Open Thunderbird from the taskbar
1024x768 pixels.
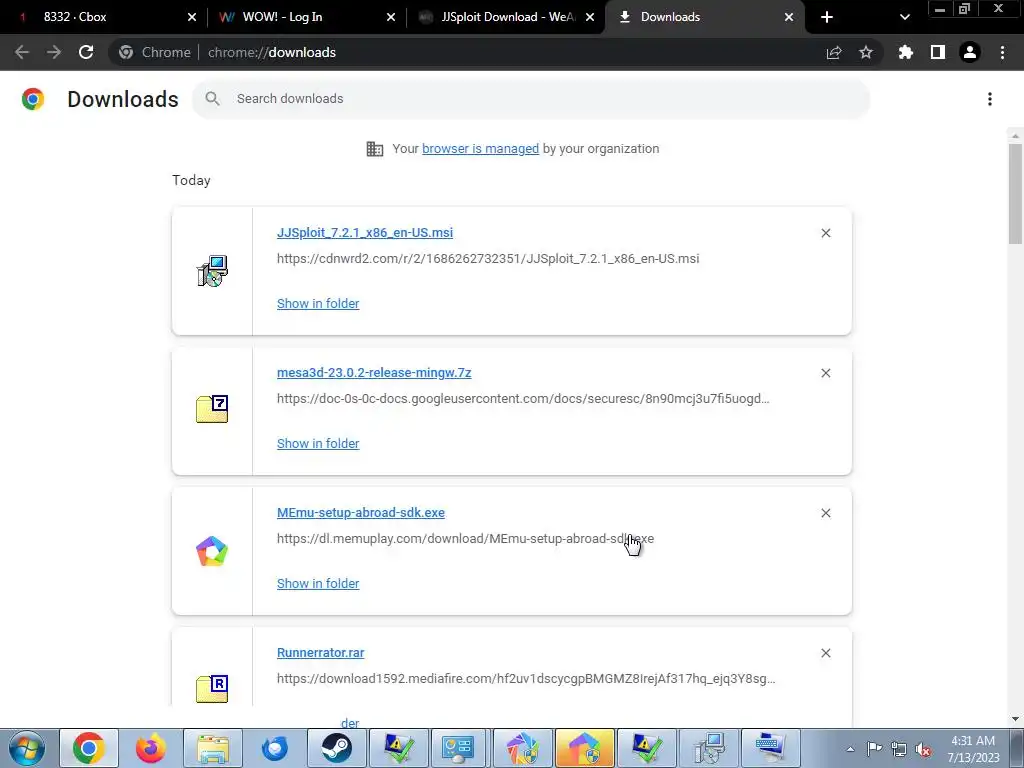pos(275,748)
